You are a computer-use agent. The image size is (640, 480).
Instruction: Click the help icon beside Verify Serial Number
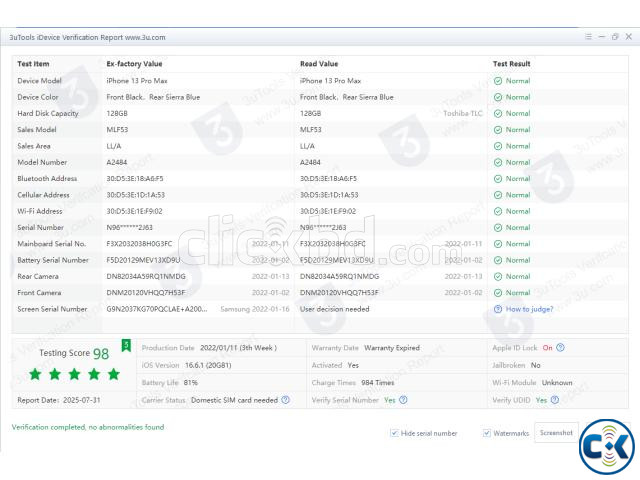point(403,400)
